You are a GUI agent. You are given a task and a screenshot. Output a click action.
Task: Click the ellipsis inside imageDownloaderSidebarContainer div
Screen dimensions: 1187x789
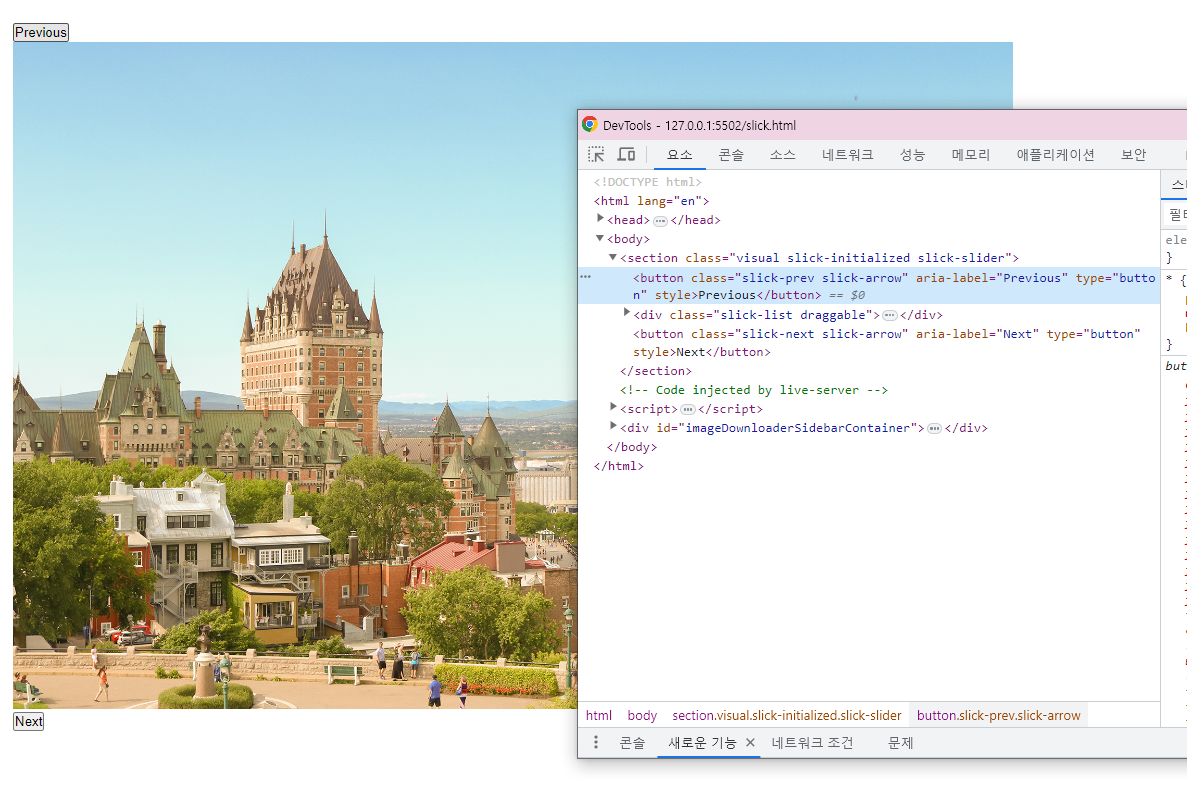click(934, 429)
